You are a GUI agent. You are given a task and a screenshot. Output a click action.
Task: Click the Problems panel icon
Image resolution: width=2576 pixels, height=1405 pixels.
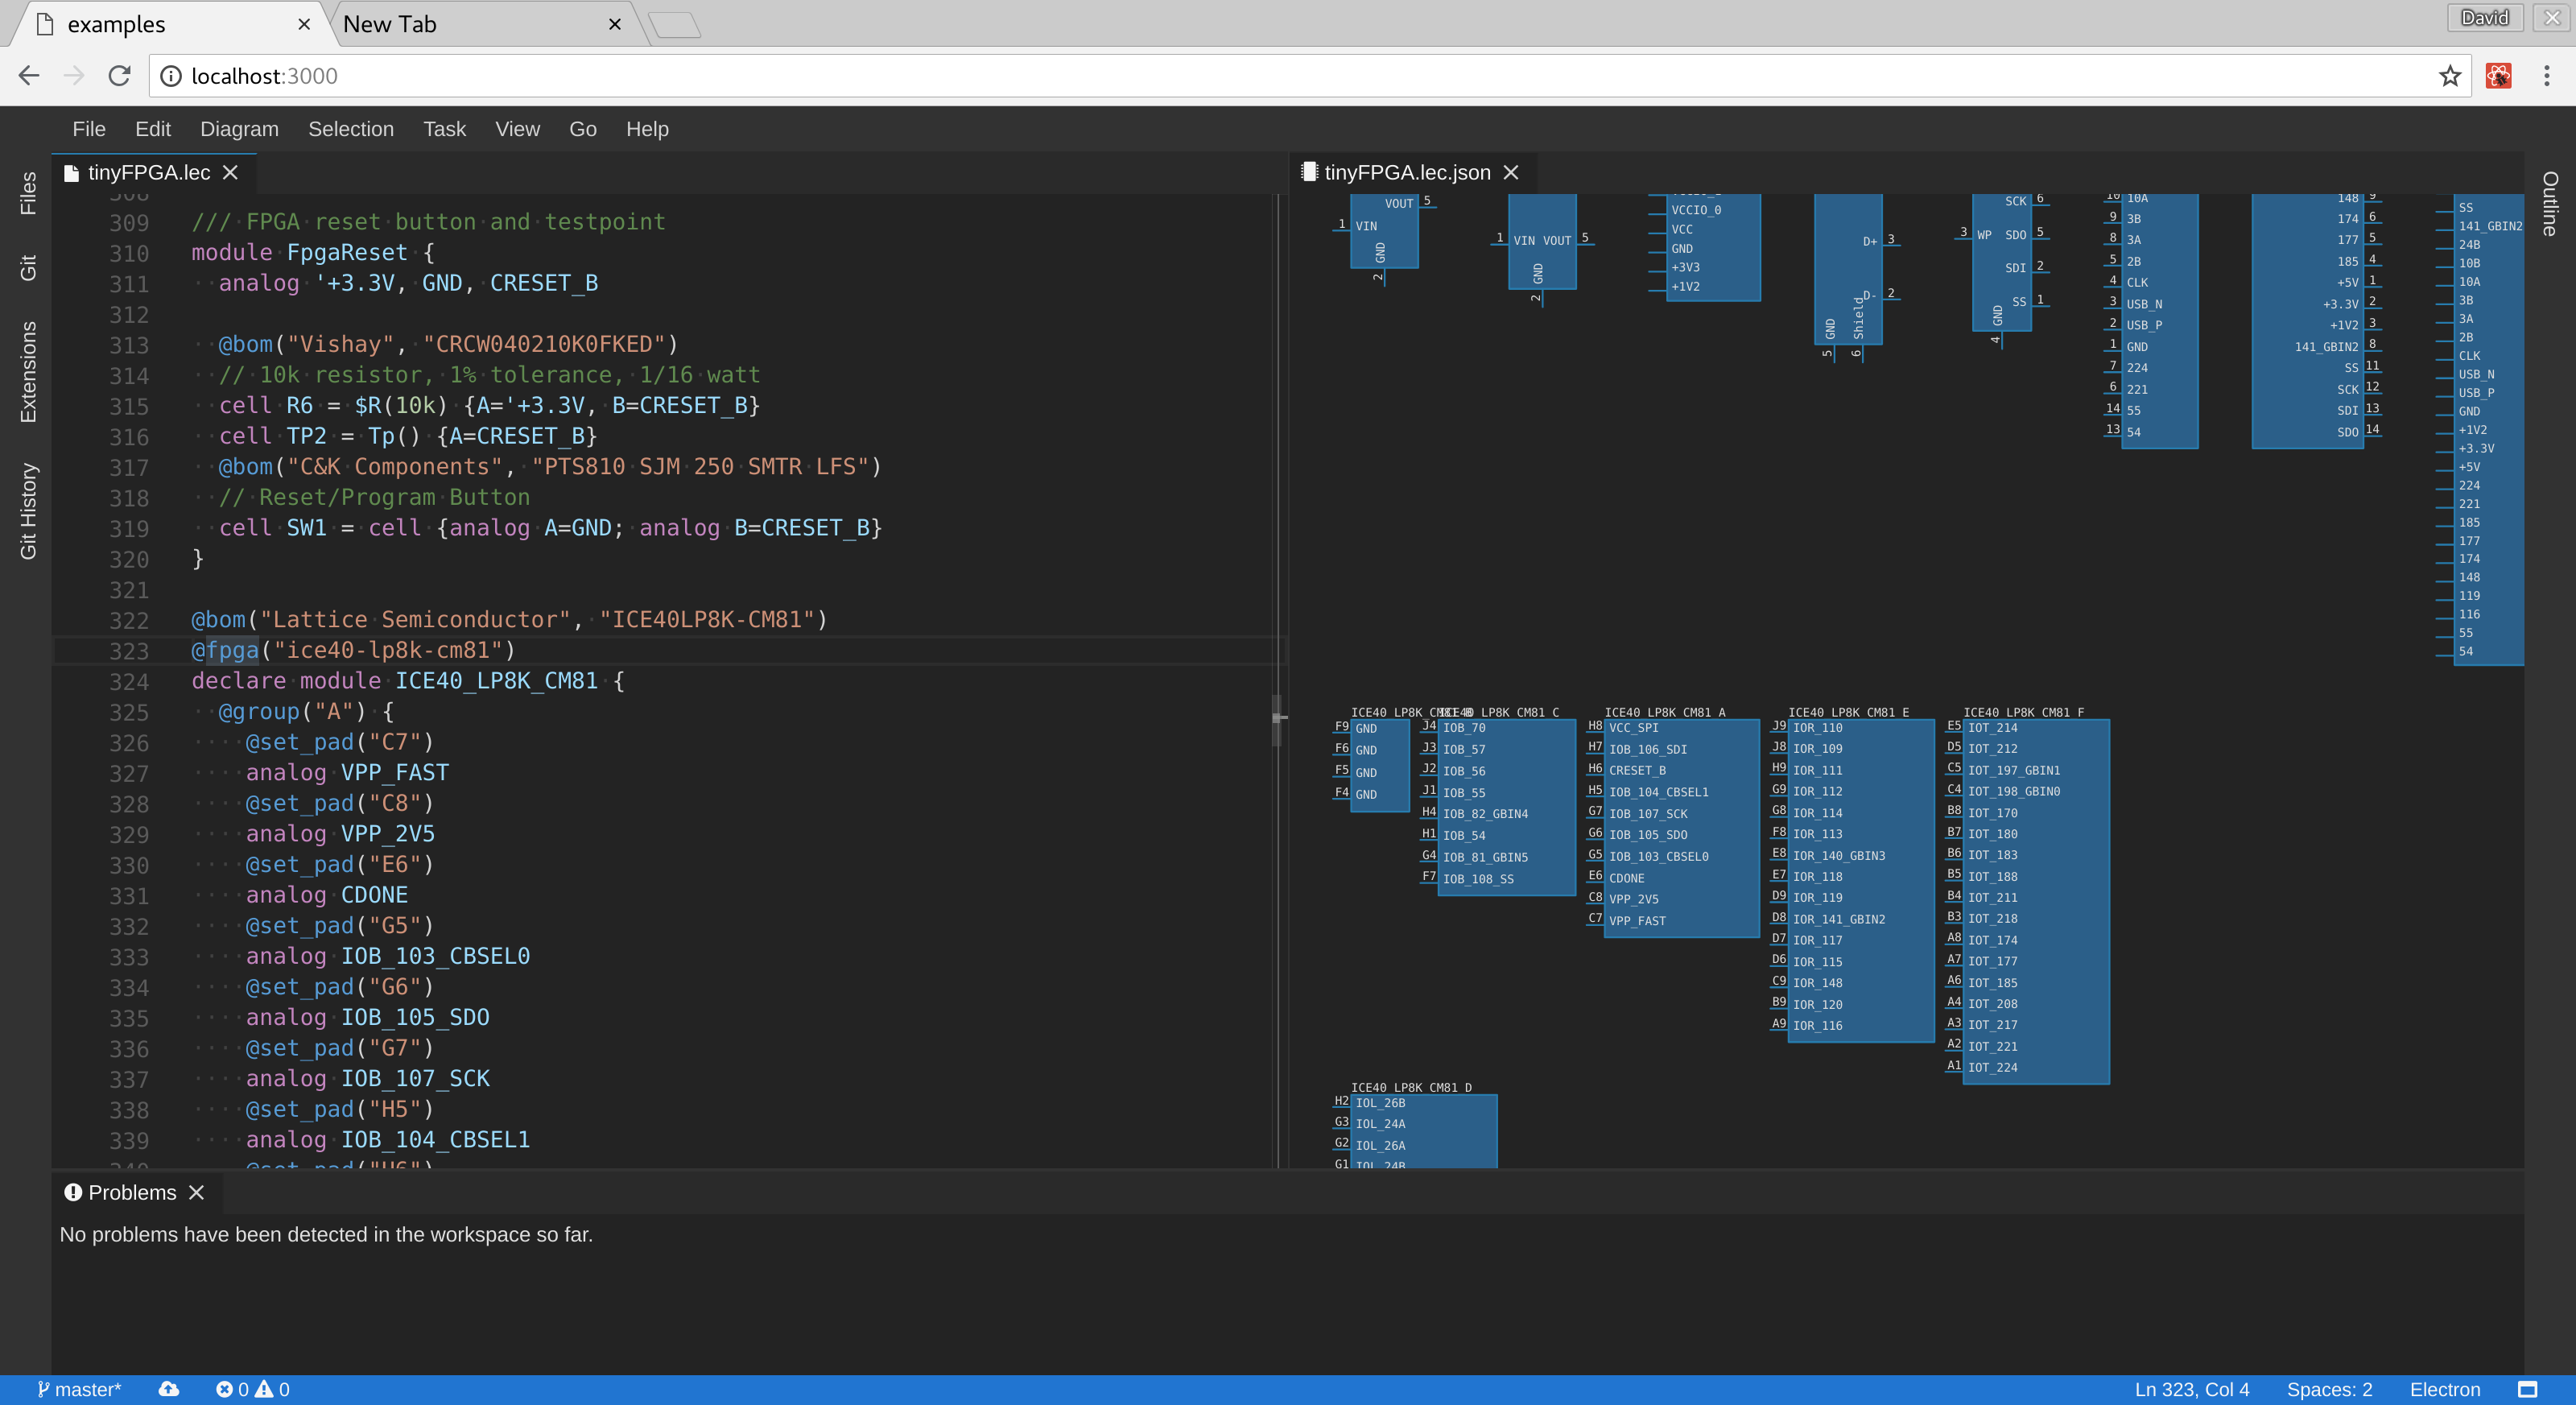(x=74, y=1191)
